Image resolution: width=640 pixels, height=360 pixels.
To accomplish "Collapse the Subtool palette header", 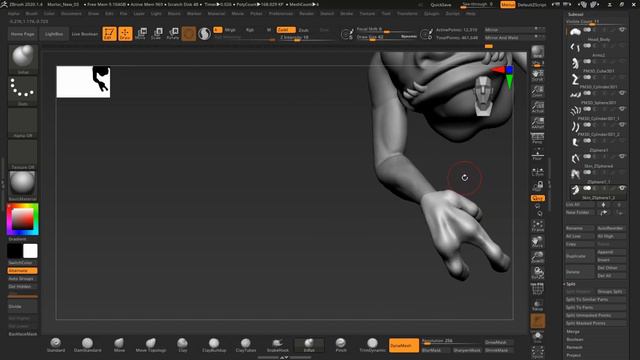I will (576, 14).
